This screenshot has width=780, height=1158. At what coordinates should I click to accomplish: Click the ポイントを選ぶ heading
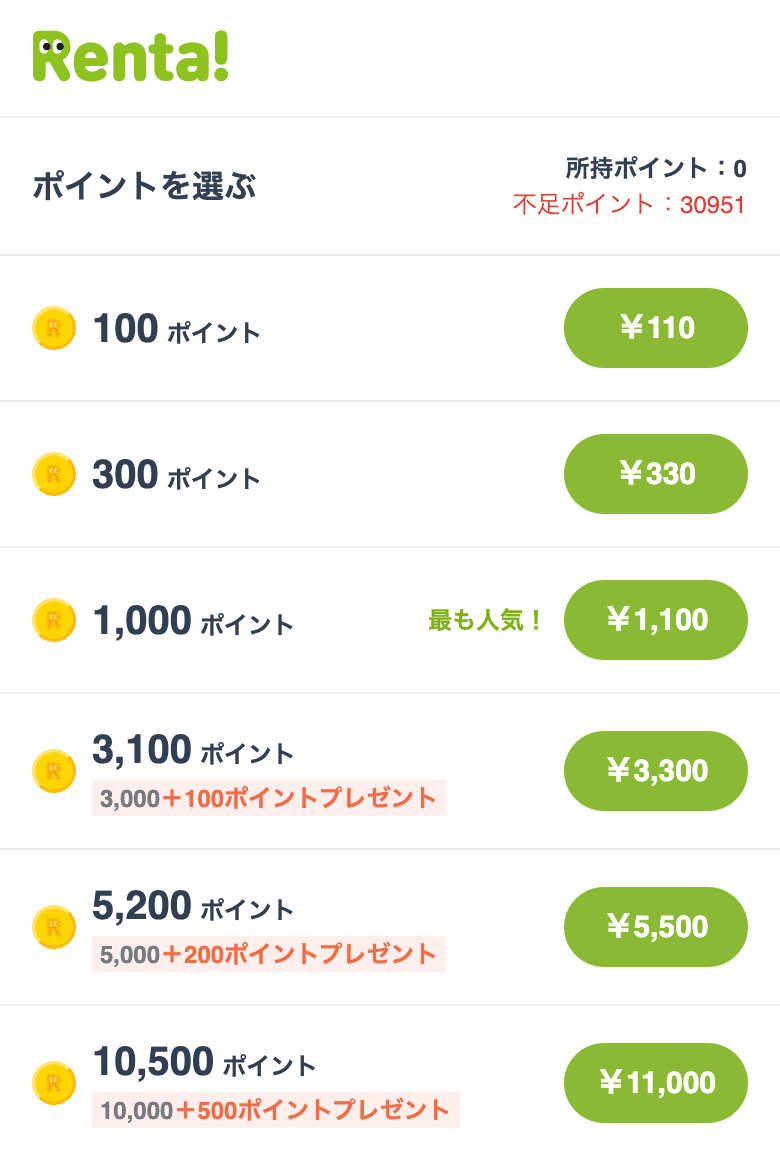pos(144,186)
